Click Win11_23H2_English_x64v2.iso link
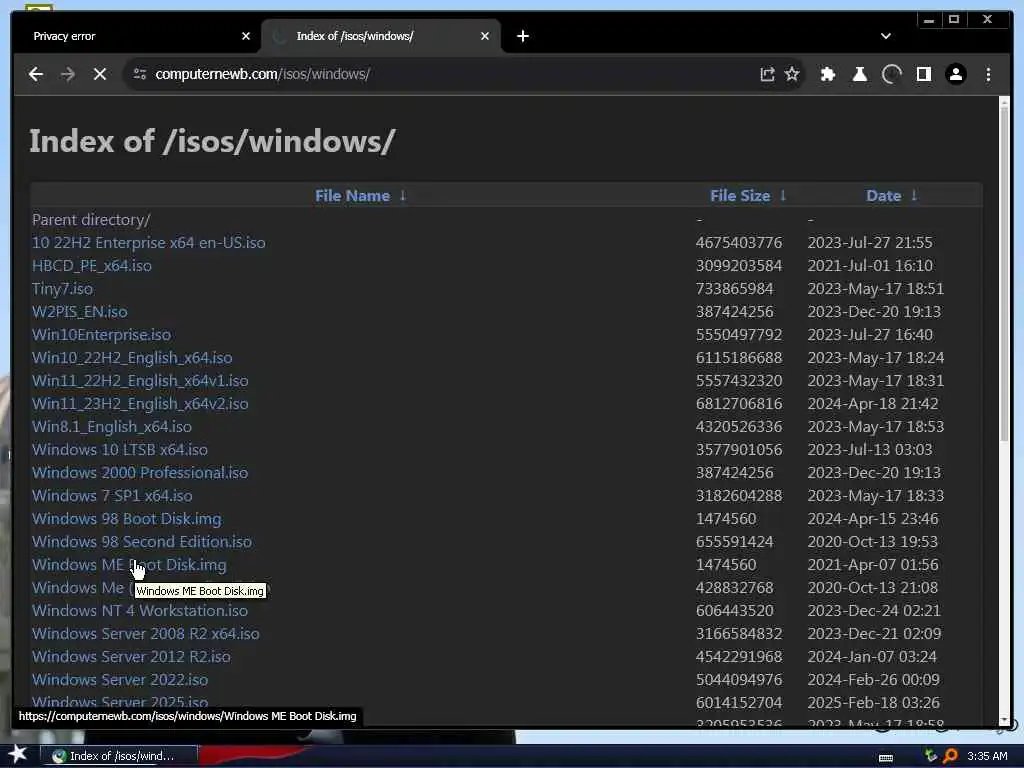 [x=140, y=404]
